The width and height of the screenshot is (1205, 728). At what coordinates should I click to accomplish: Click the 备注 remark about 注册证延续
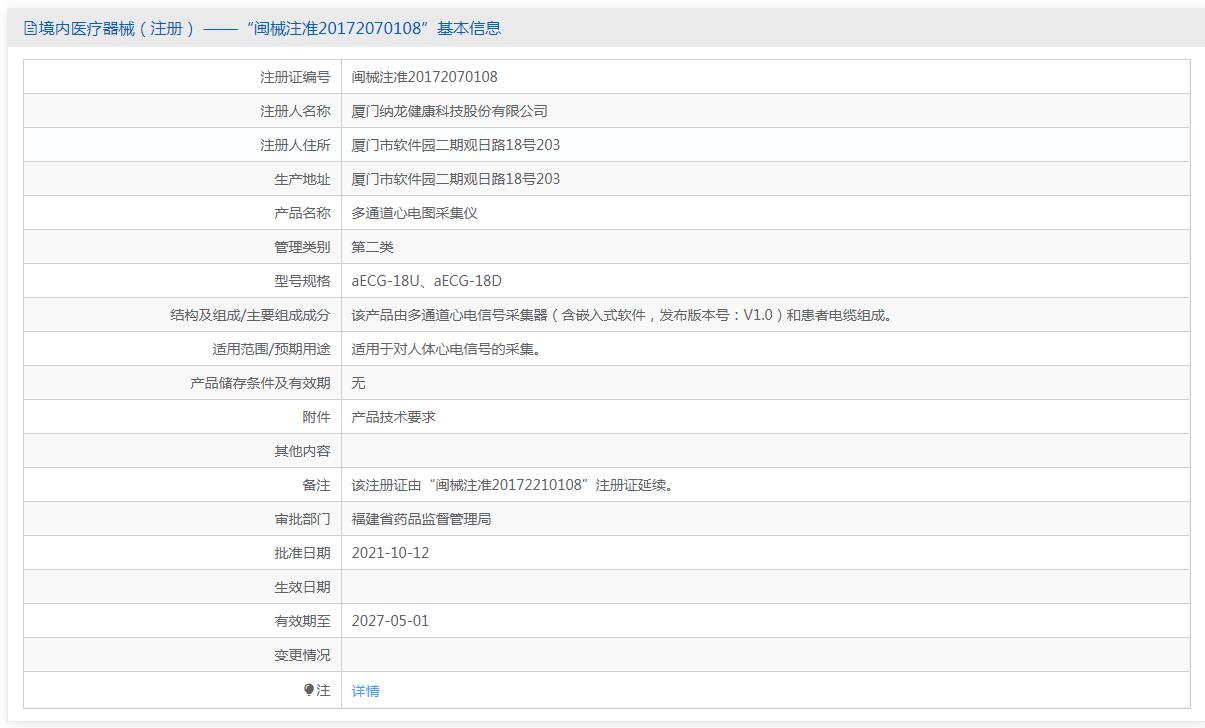point(515,485)
